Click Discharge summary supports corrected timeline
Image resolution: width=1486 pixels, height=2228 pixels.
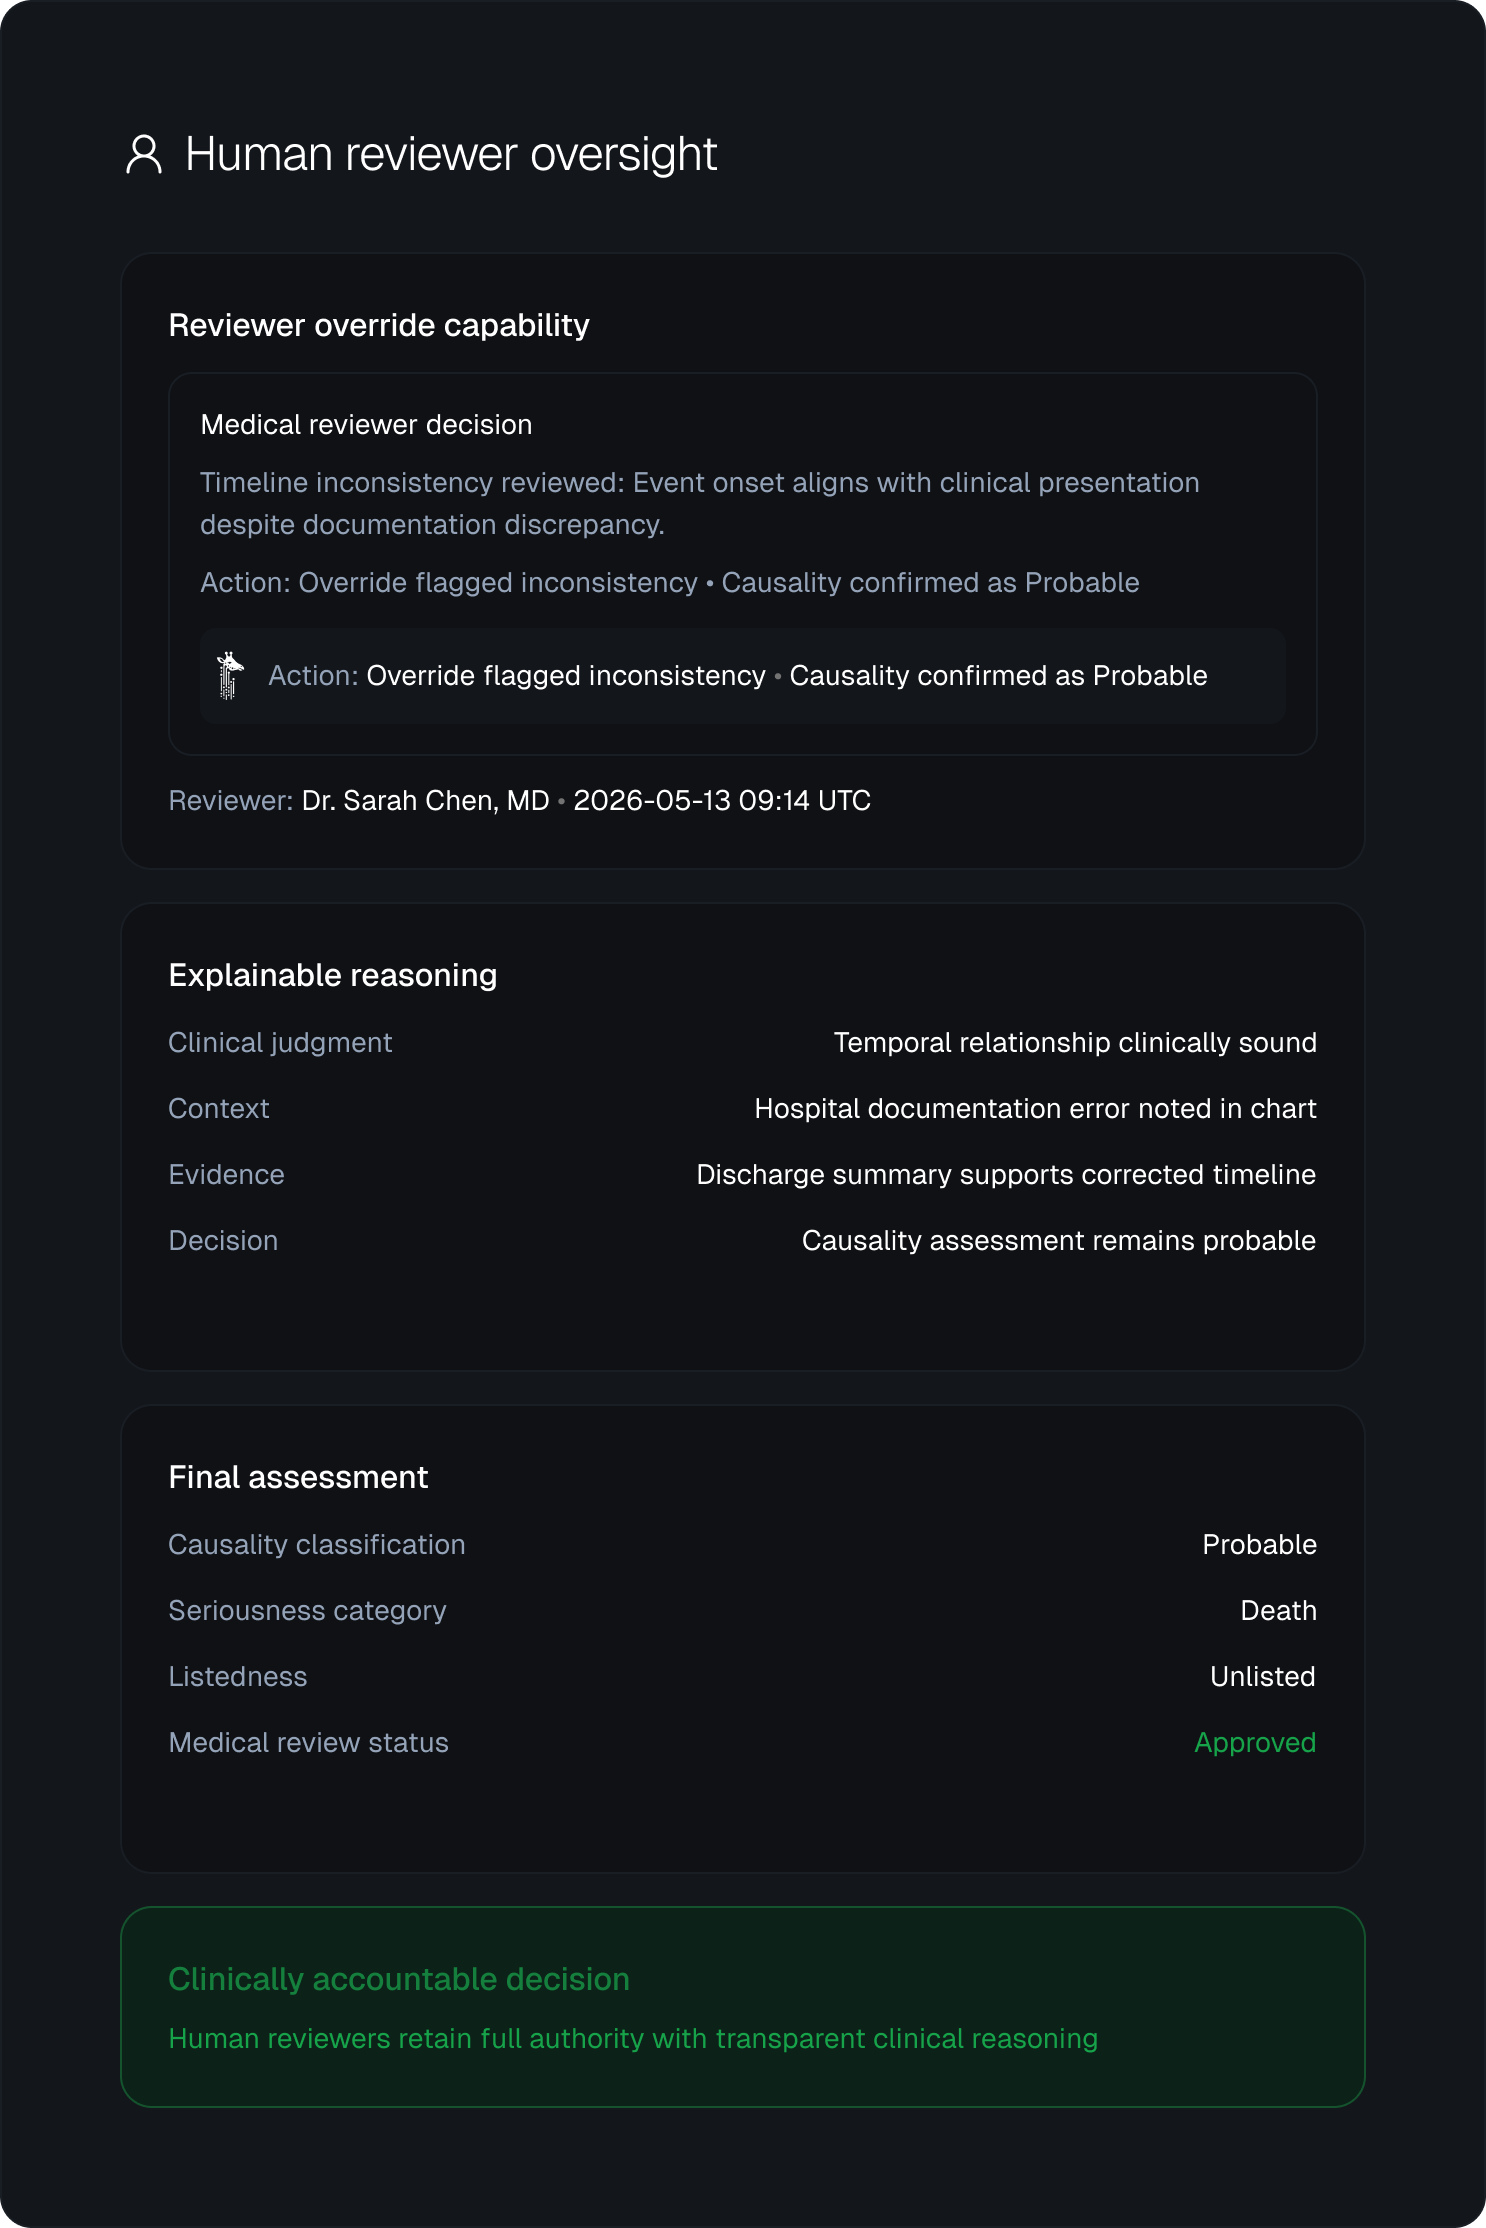coord(1006,1175)
